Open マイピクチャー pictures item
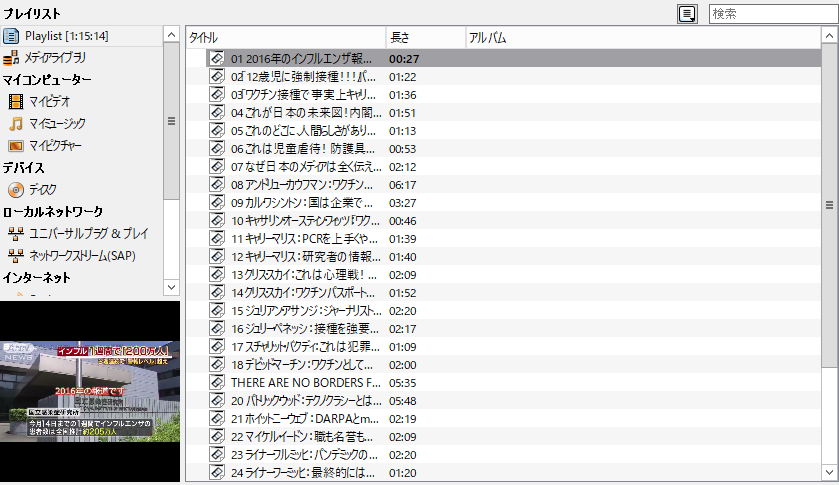Viewport: 839px width, 485px height. coord(16,146)
